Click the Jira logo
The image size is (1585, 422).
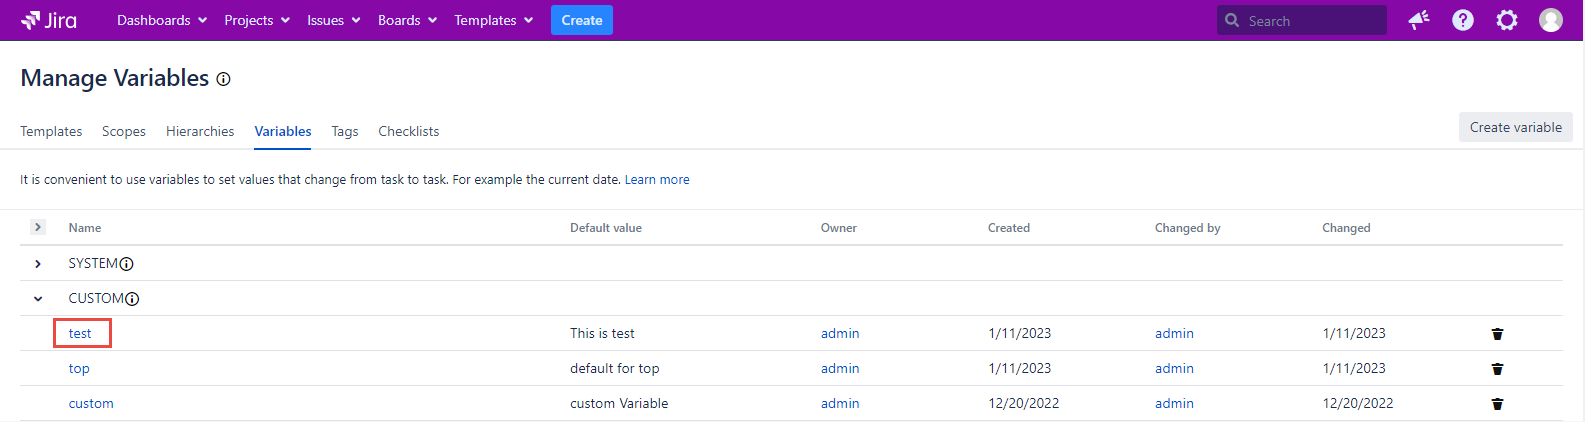point(49,20)
